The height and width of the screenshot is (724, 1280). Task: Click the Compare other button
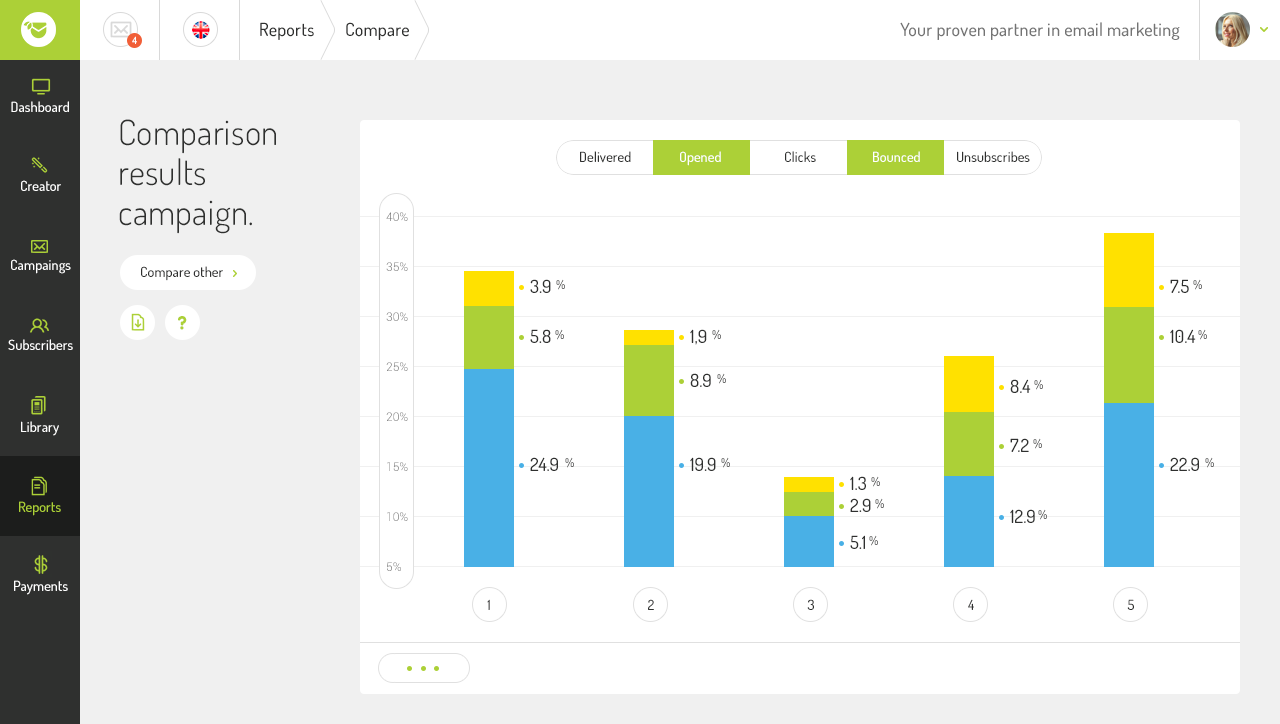pyautogui.click(x=188, y=272)
